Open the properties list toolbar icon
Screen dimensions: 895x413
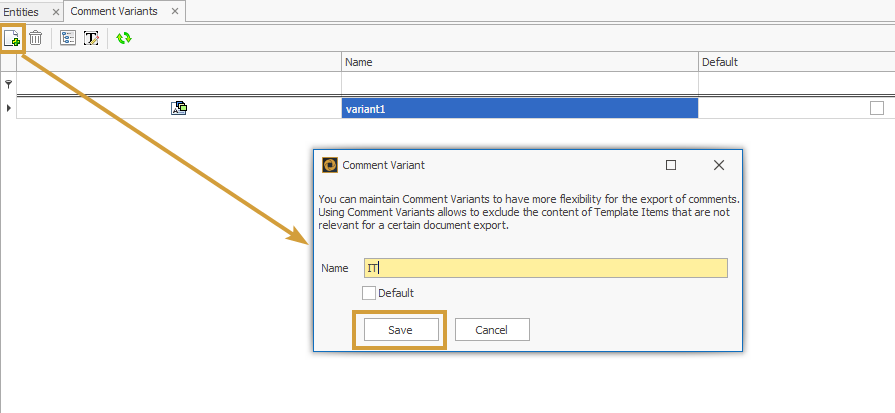coord(68,38)
